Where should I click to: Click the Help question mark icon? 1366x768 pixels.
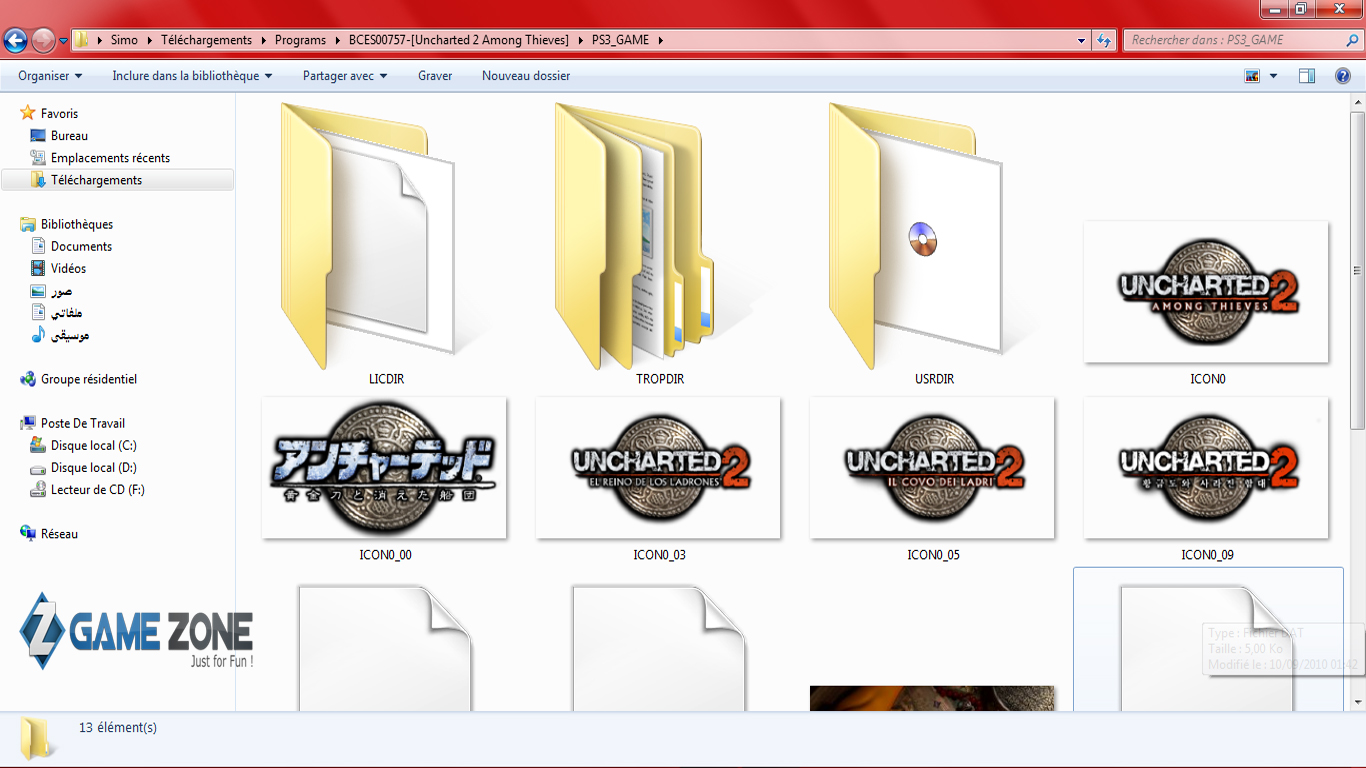(x=1342, y=76)
